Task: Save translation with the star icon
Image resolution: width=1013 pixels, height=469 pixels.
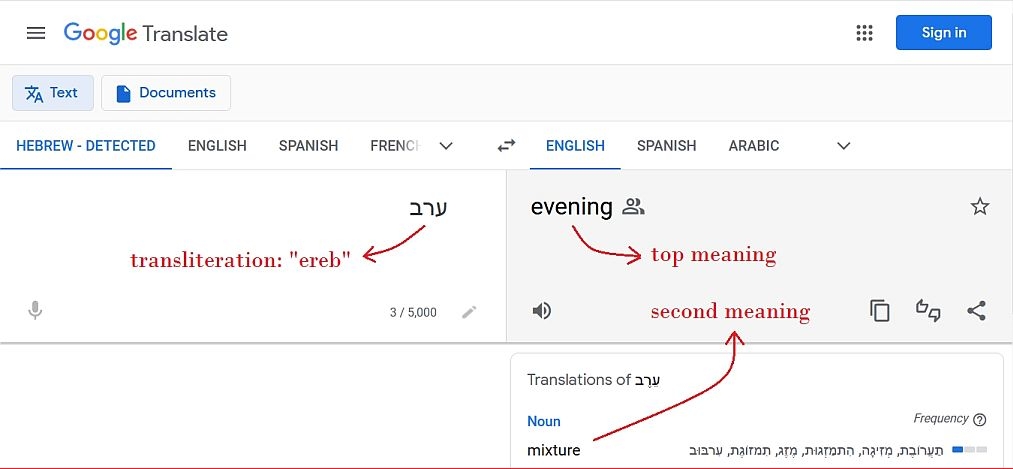Action: pyautogui.click(x=980, y=207)
